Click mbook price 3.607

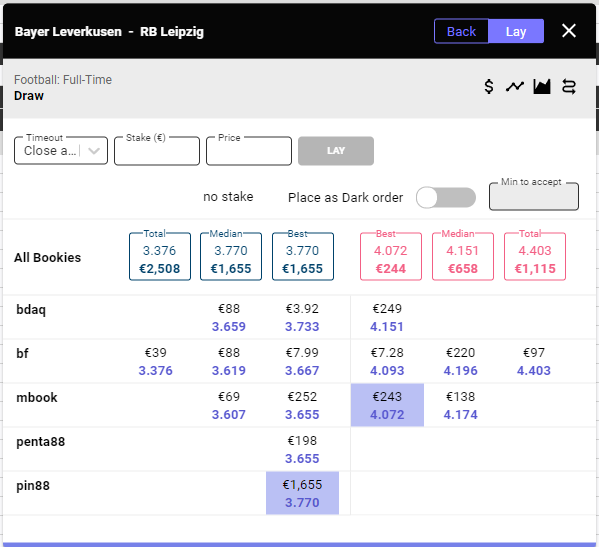click(x=229, y=414)
